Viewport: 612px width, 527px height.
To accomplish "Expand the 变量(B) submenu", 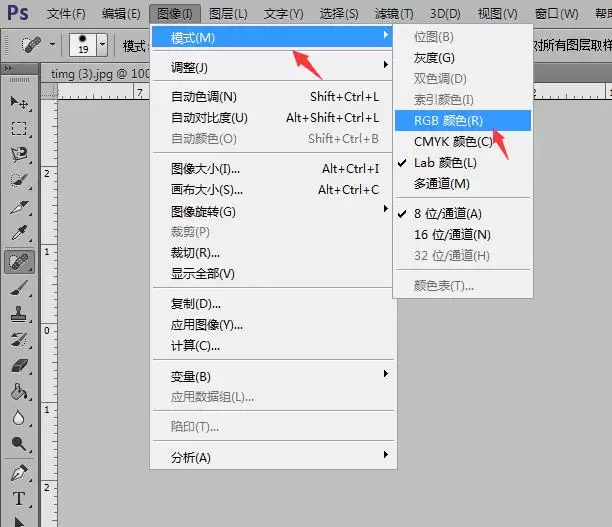I will pyautogui.click(x=272, y=376).
